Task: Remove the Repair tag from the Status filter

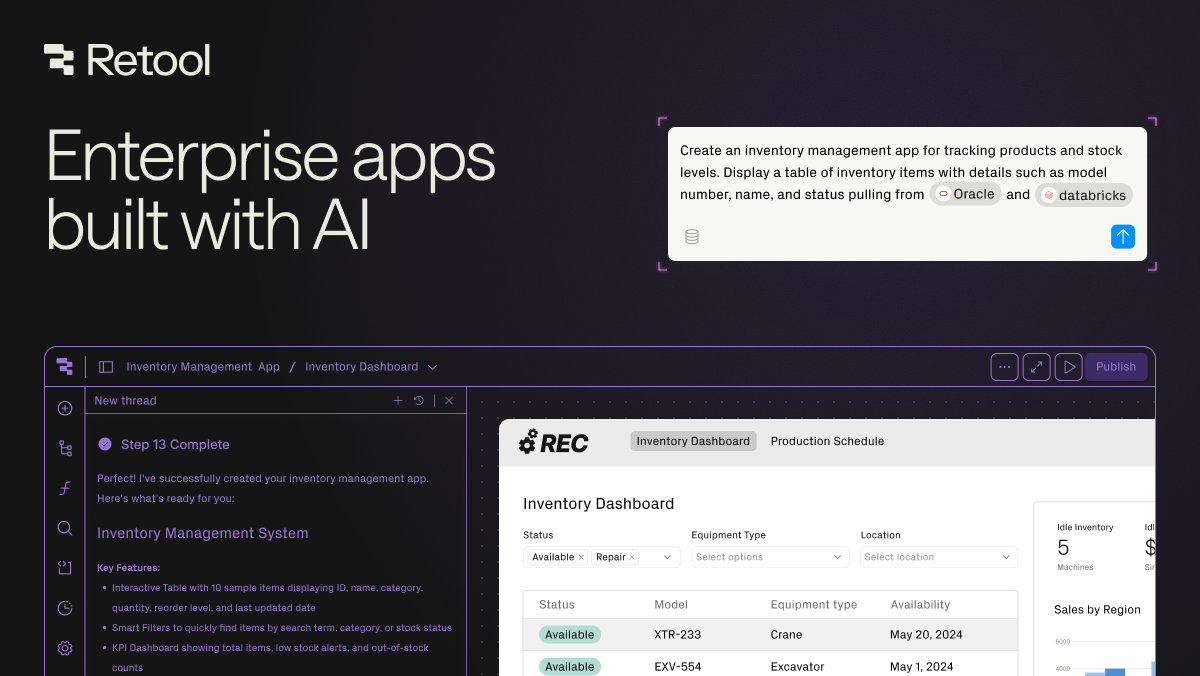Action: (632, 557)
